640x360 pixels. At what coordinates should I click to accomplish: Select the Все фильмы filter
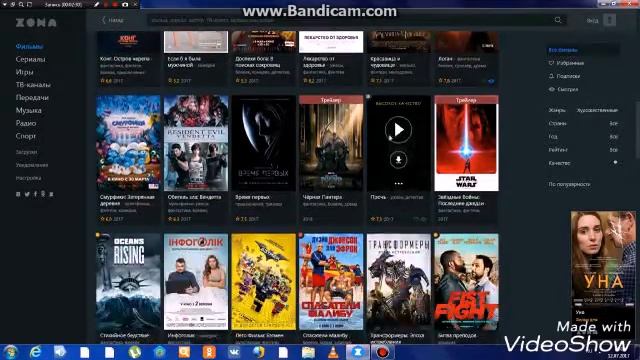(563, 50)
